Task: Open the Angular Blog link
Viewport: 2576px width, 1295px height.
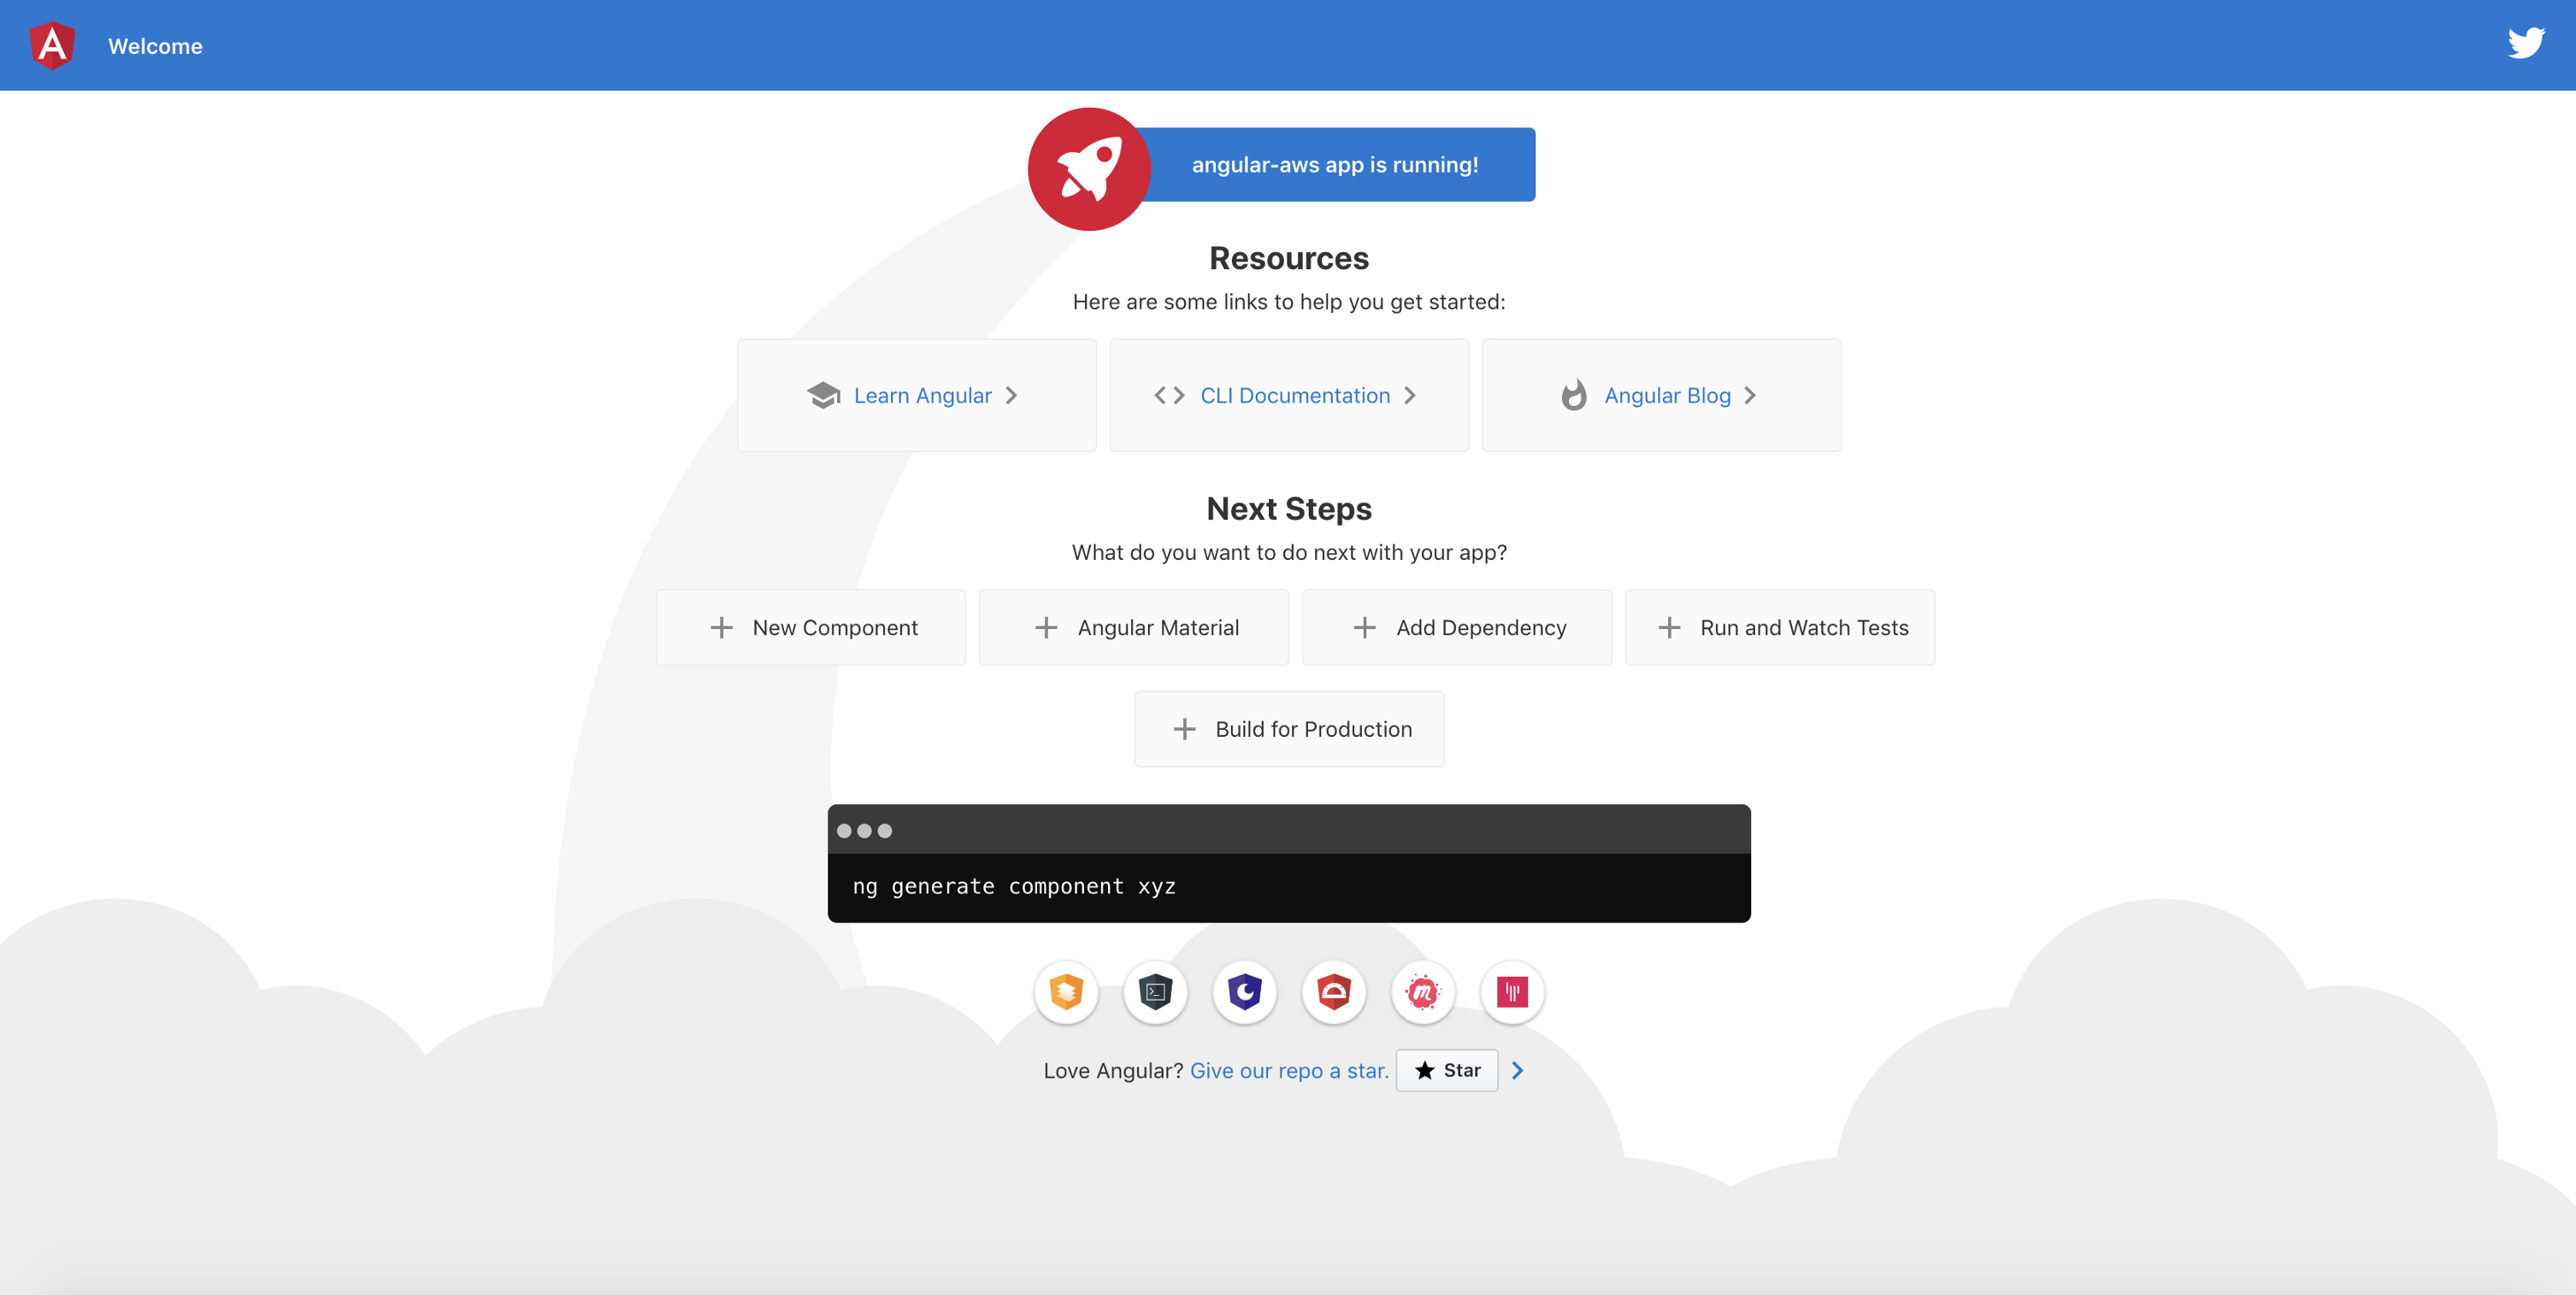Action: 1666,396
